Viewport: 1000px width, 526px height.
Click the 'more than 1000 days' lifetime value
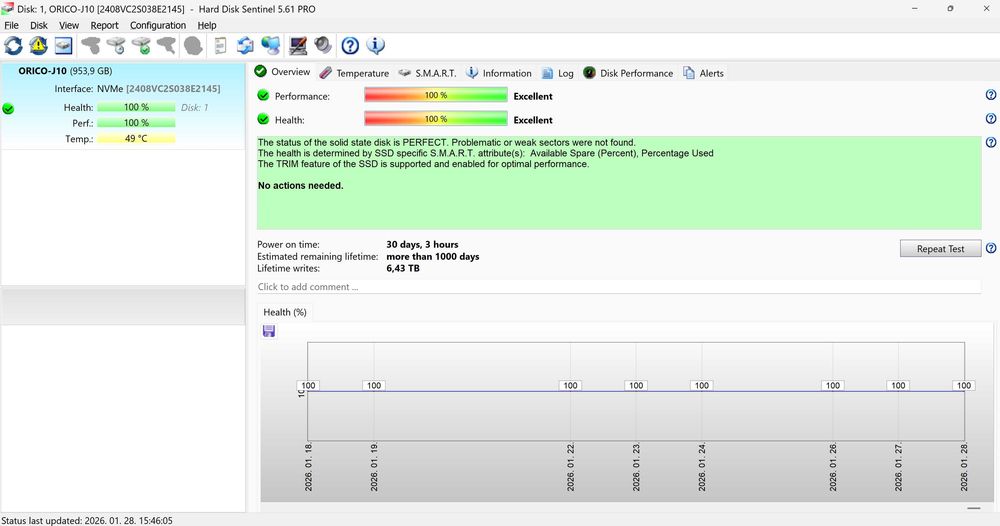point(432,256)
